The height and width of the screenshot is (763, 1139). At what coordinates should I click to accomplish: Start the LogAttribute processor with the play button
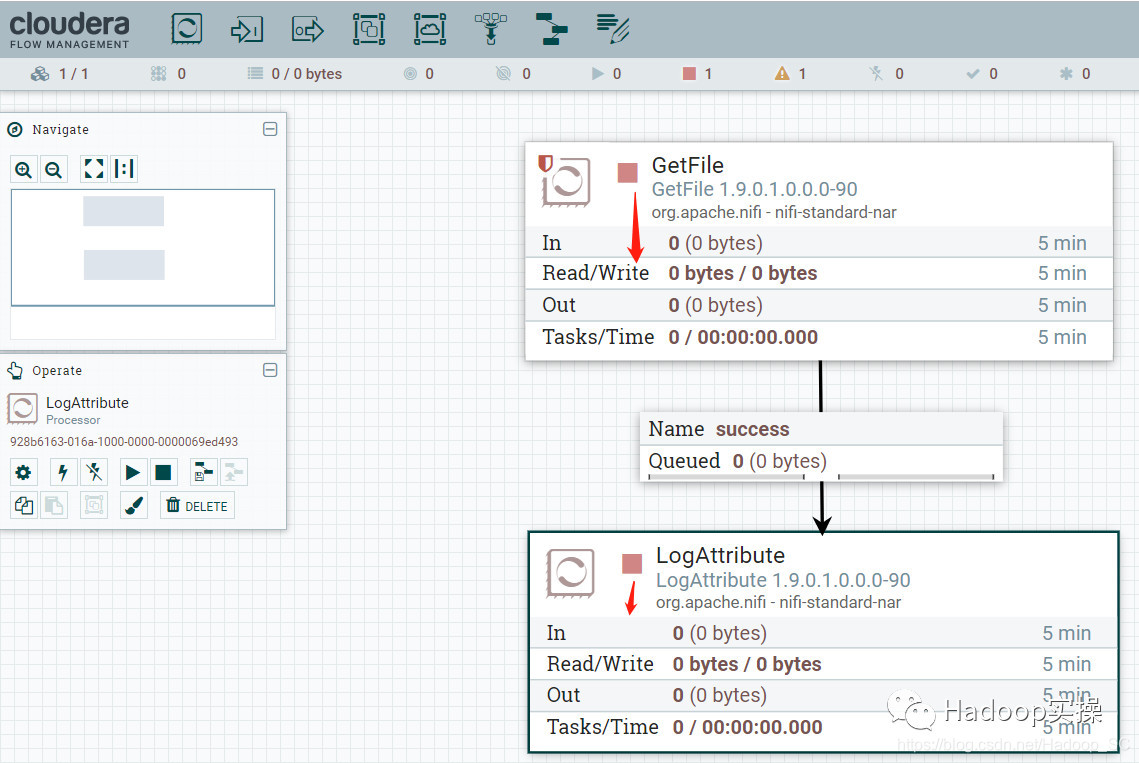tap(132, 472)
